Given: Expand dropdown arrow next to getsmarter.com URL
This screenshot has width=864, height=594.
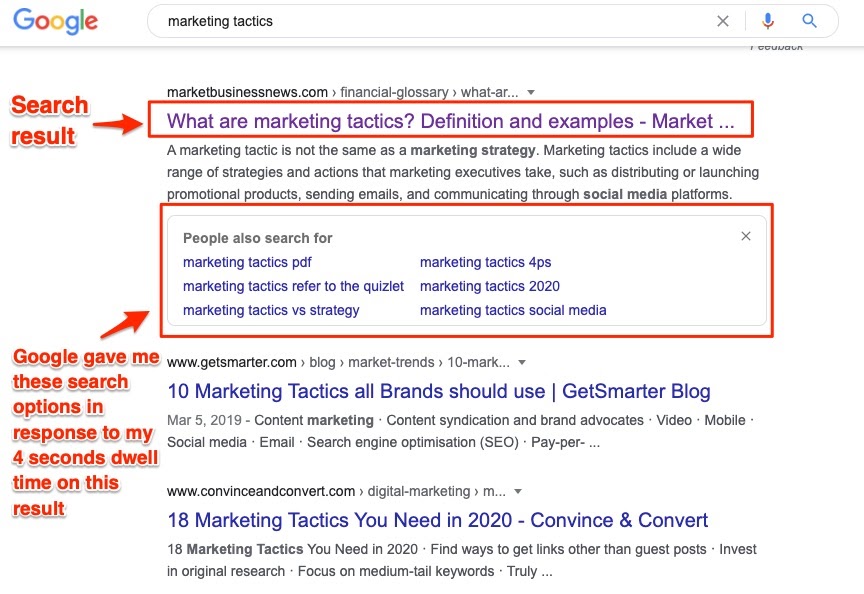Looking at the screenshot, I should pyautogui.click(x=522, y=363).
